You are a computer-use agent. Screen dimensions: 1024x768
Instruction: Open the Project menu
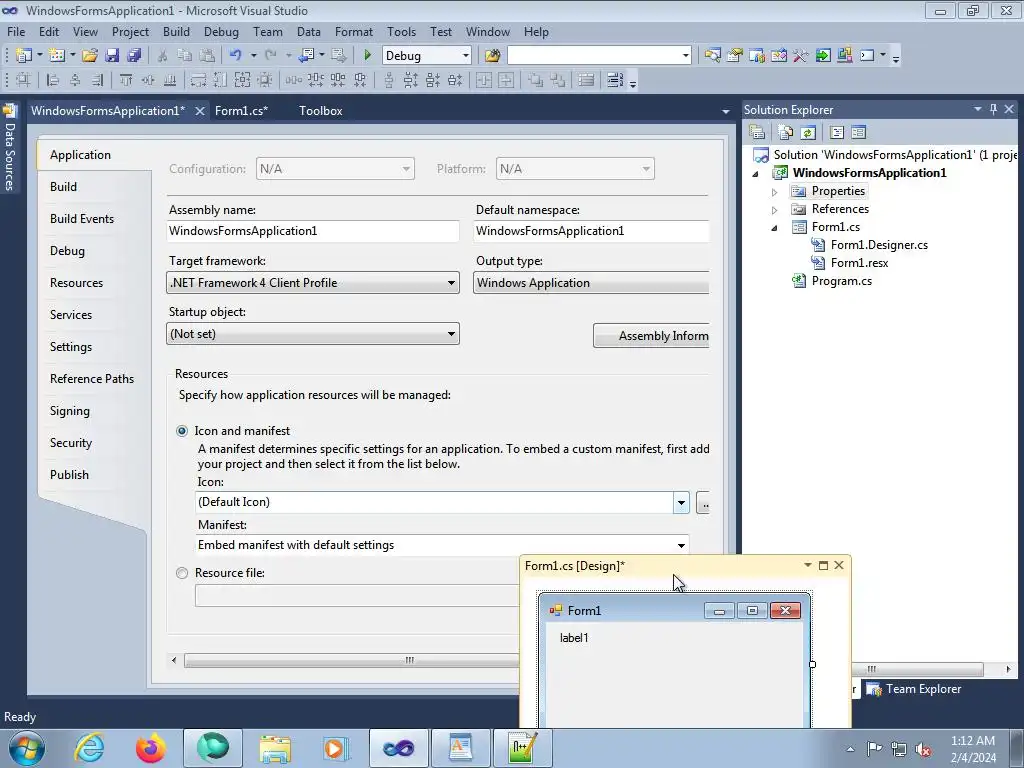[130, 31]
